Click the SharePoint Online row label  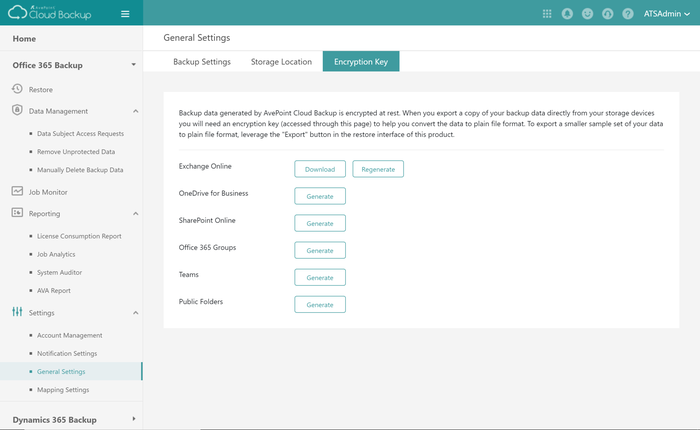(x=207, y=221)
